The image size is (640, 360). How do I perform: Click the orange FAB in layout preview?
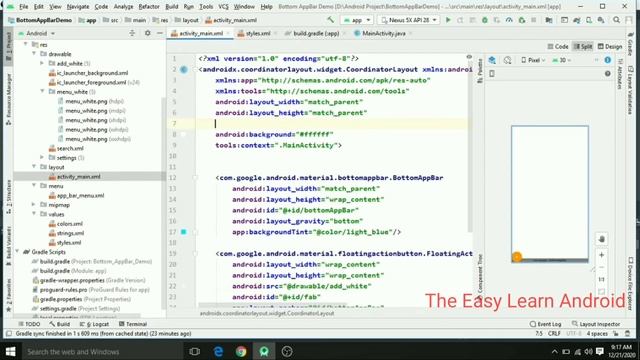tap(517, 257)
